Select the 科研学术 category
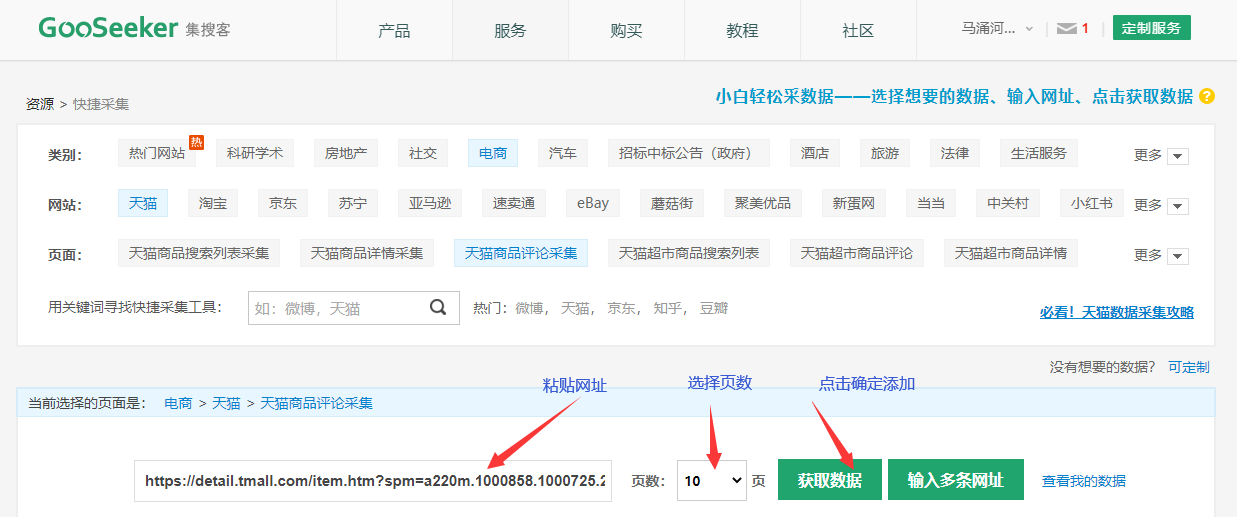 click(255, 153)
